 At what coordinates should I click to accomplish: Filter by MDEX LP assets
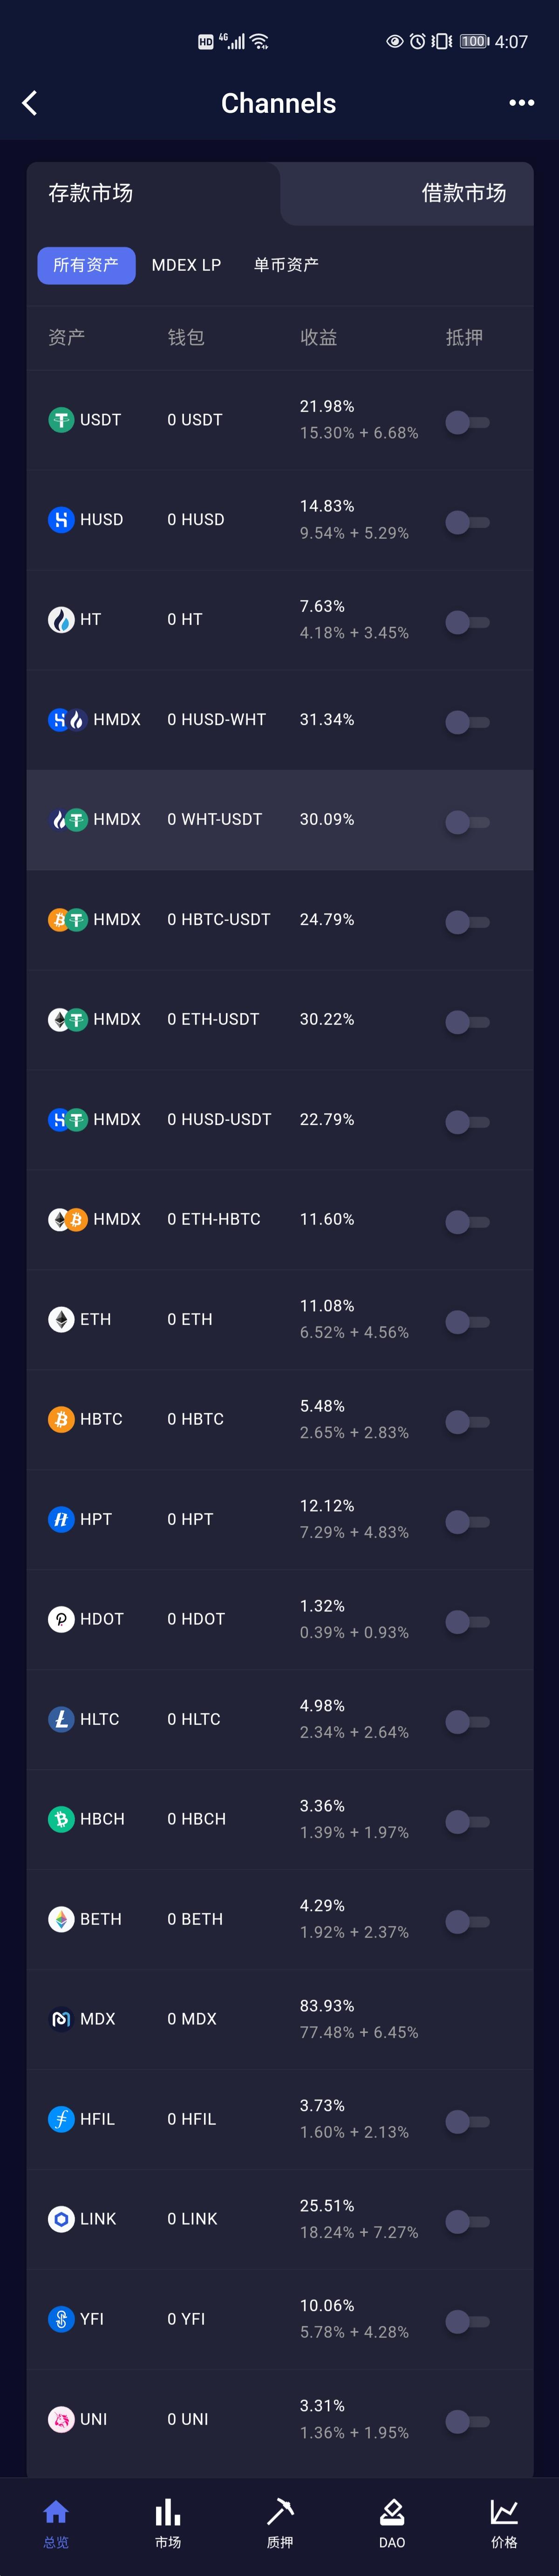[x=186, y=265]
